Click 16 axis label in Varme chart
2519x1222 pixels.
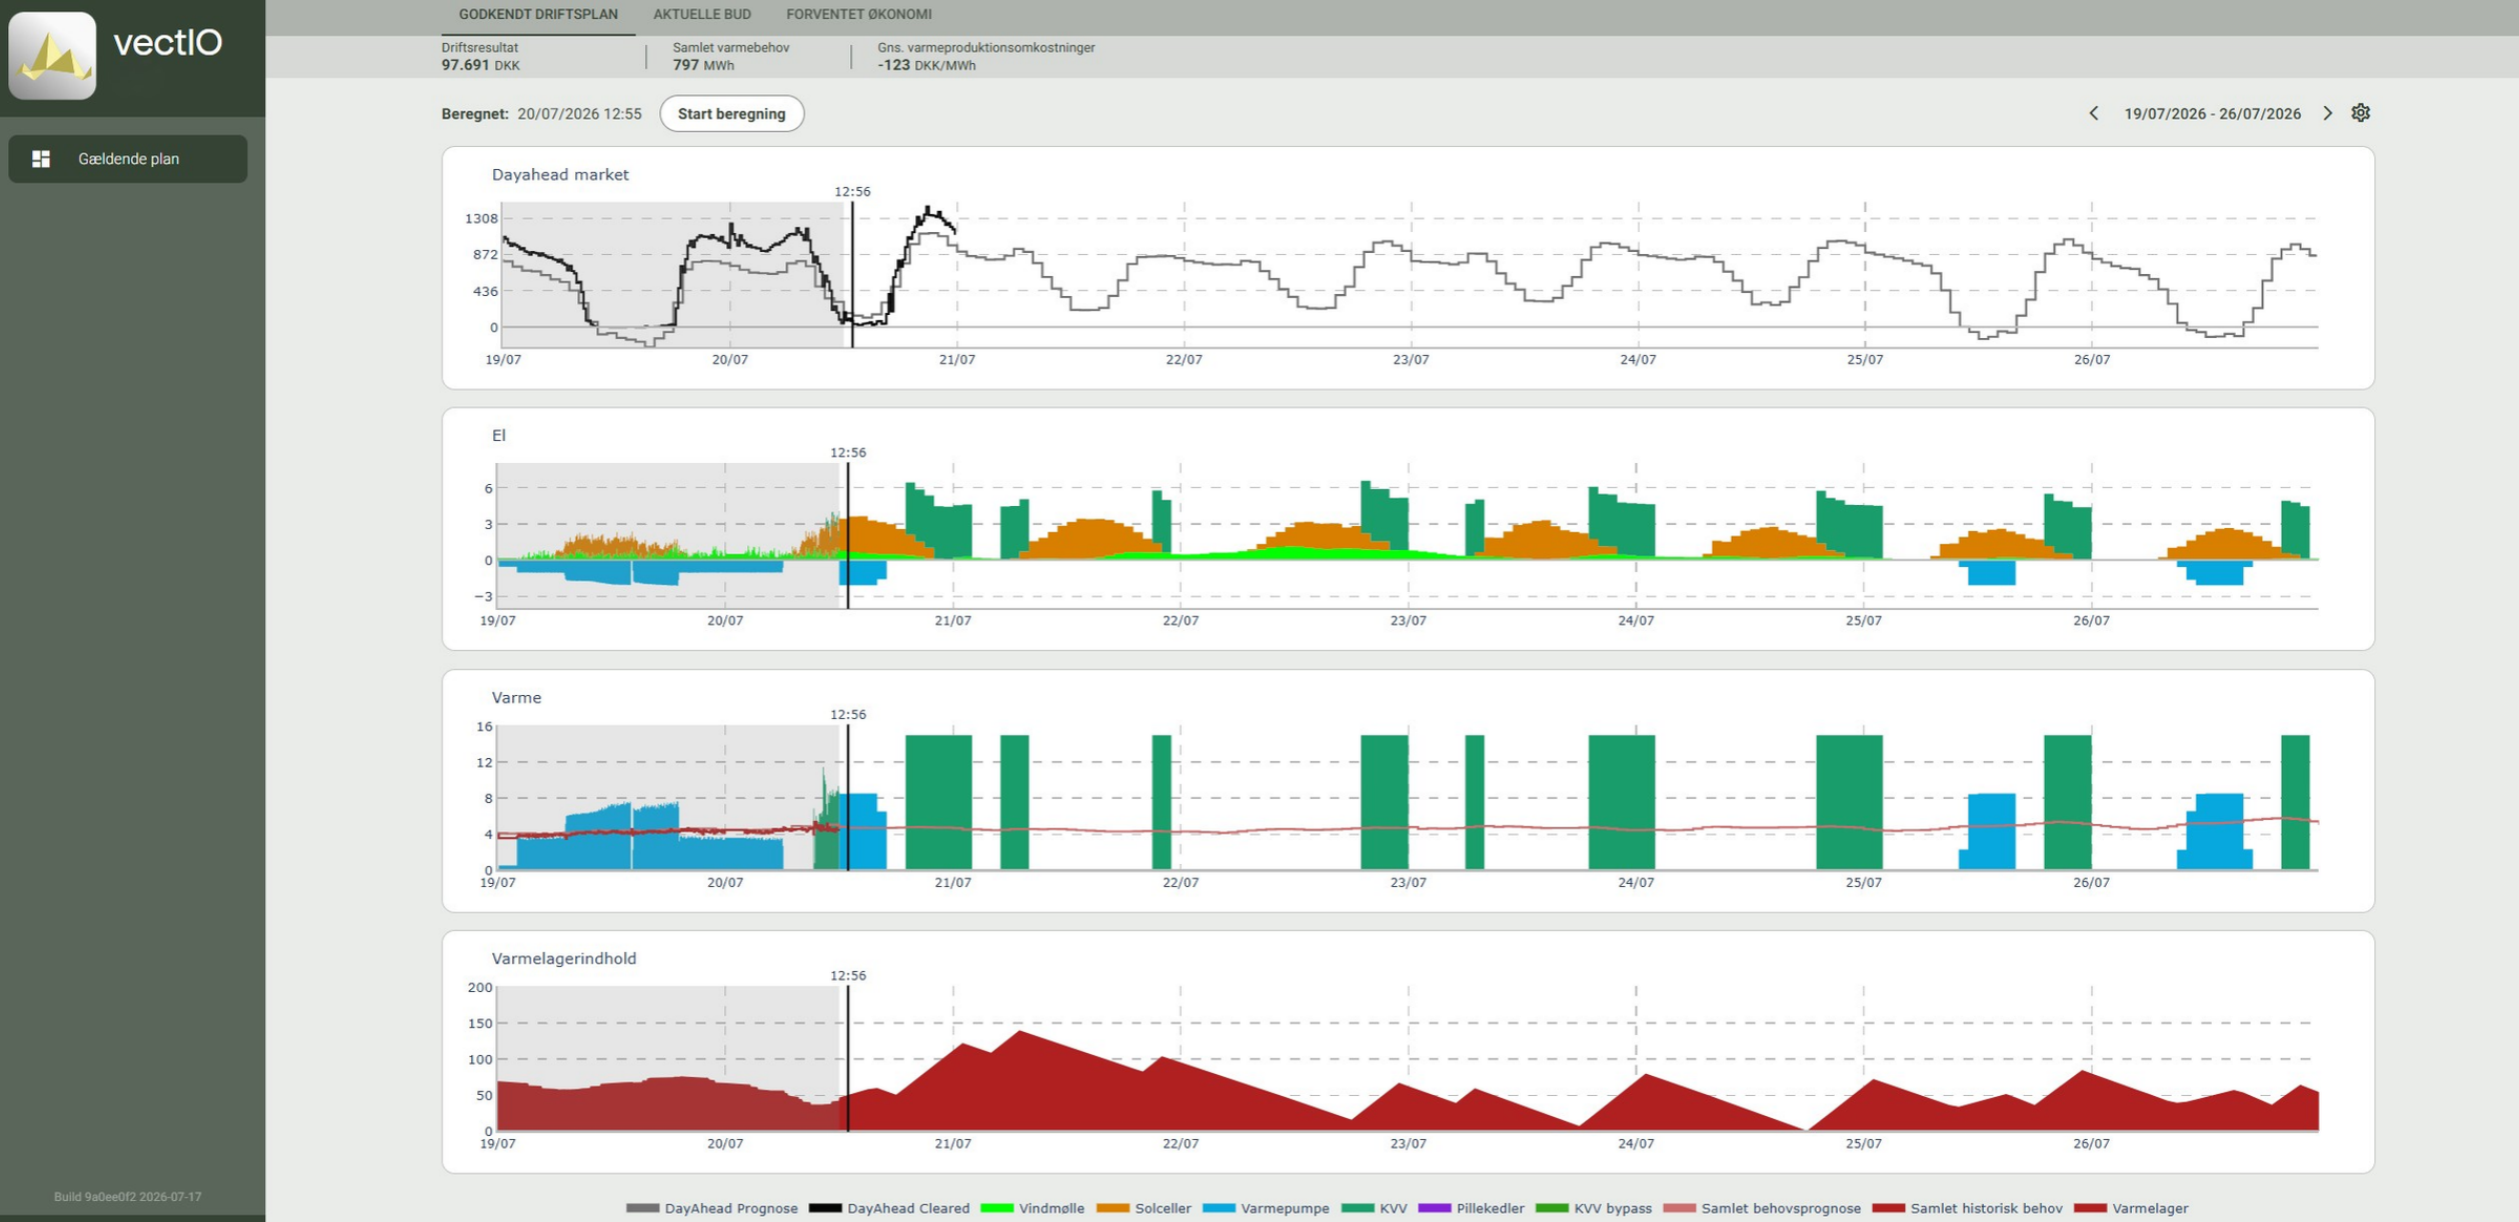(x=484, y=726)
